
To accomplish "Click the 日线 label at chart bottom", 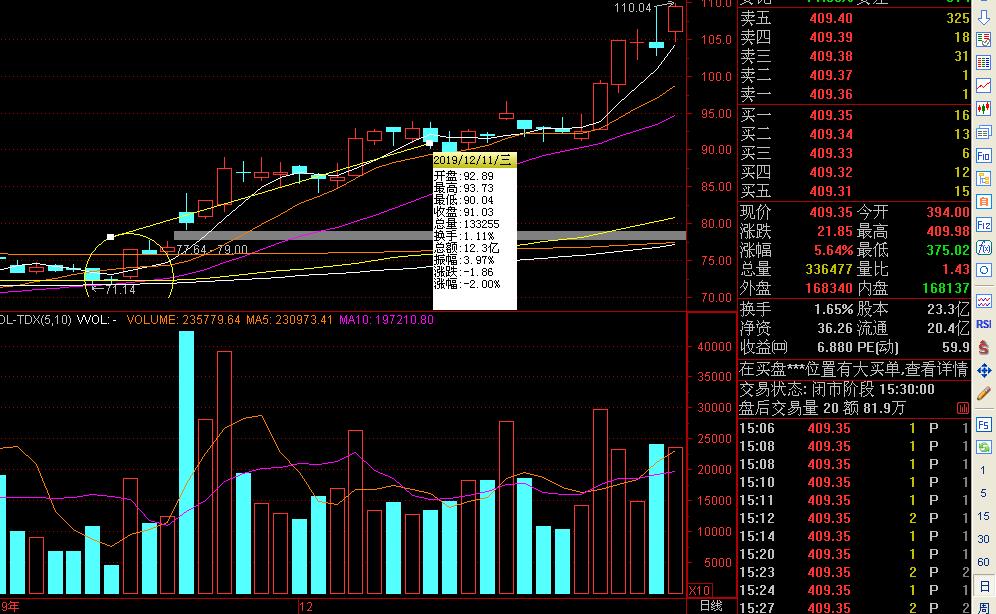I will tap(711, 606).
